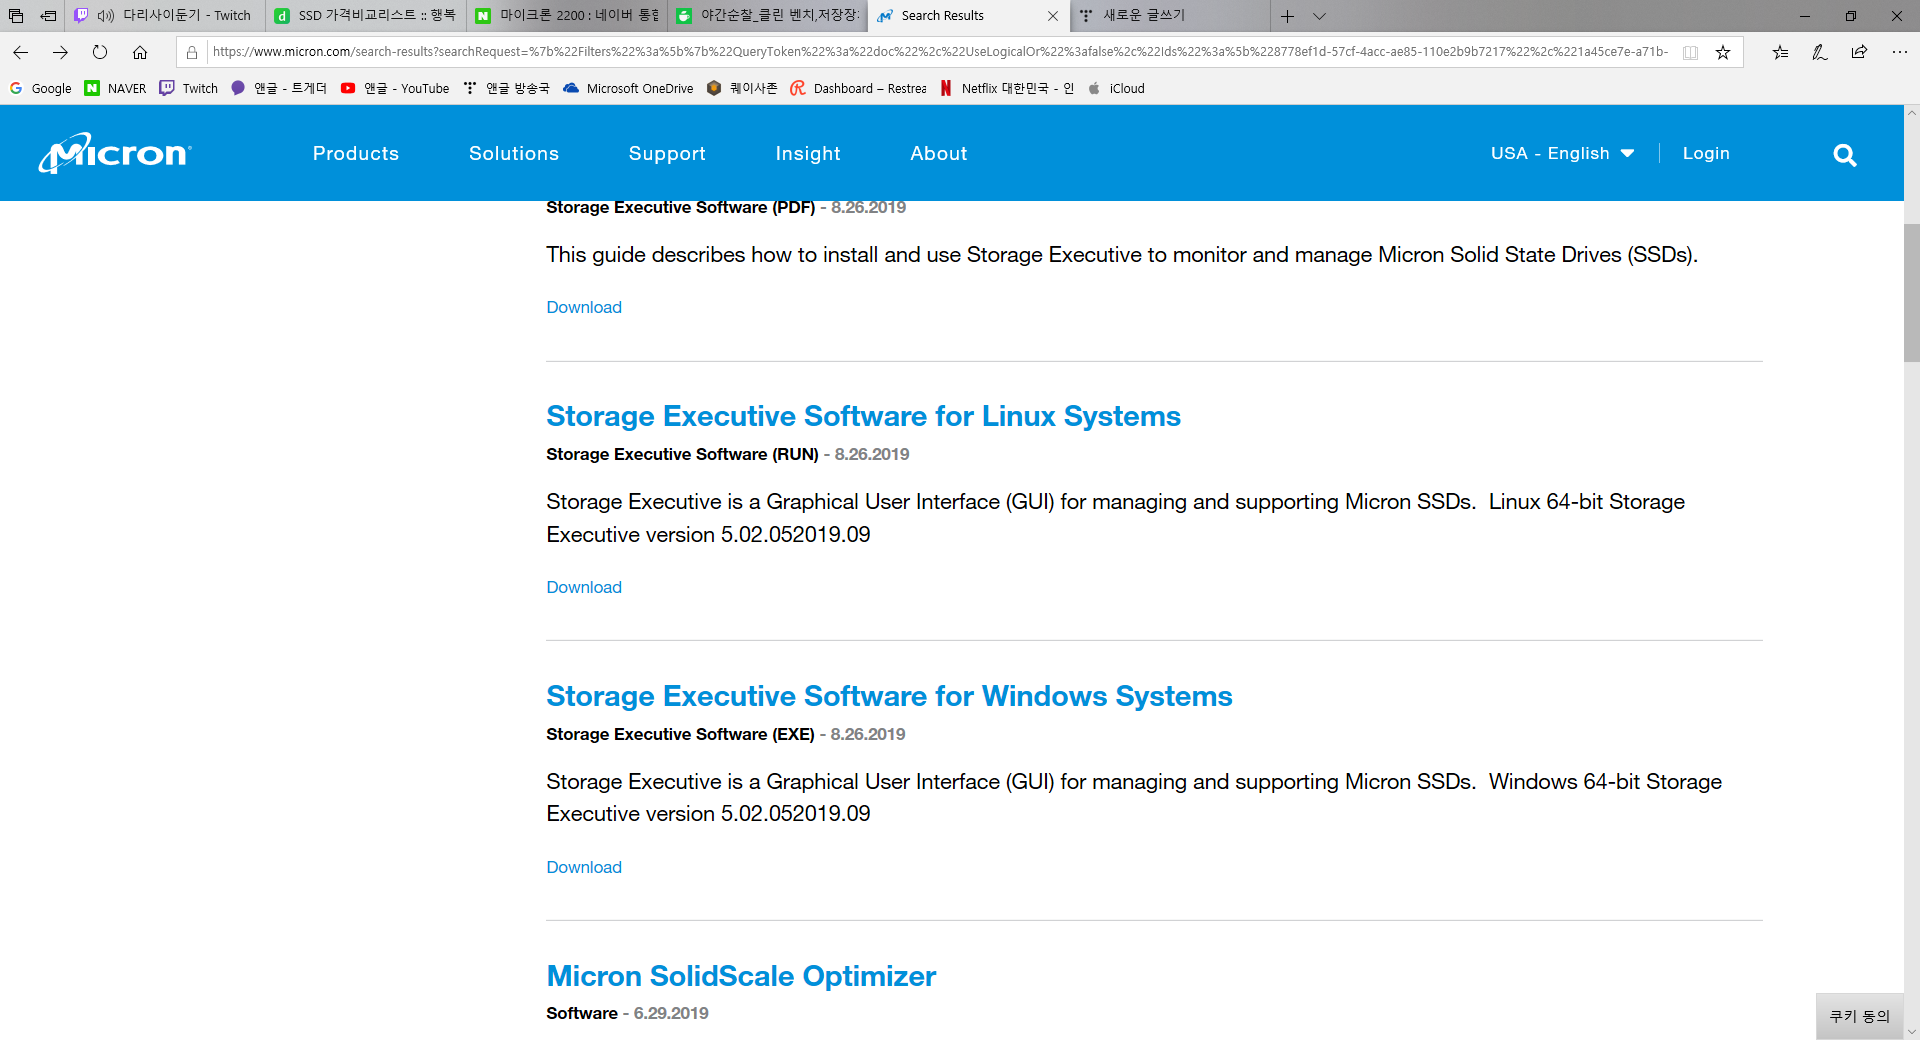Screen dimensions: 1920x1040
Task: Open Netflix 대한민국 bookmark
Action: point(1006,88)
